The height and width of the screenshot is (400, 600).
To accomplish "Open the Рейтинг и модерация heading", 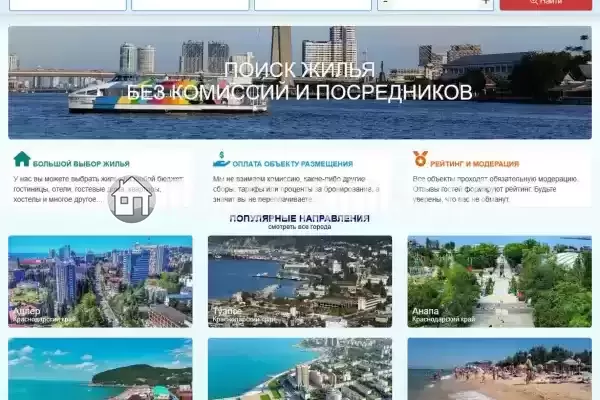I will pos(474,164).
